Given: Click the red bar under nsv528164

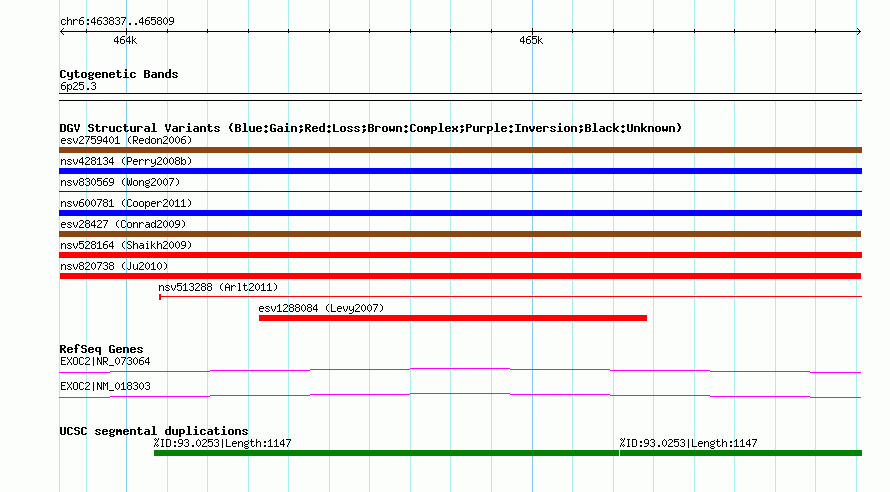Looking at the screenshot, I should tap(460, 255).
